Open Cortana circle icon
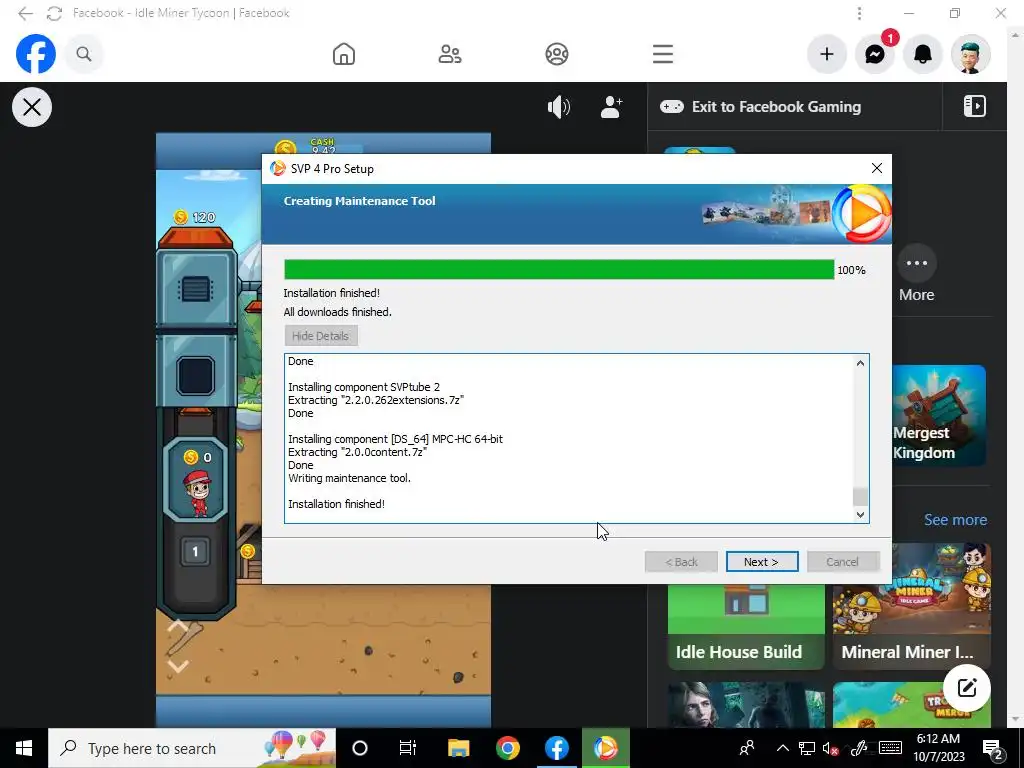 click(x=360, y=748)
